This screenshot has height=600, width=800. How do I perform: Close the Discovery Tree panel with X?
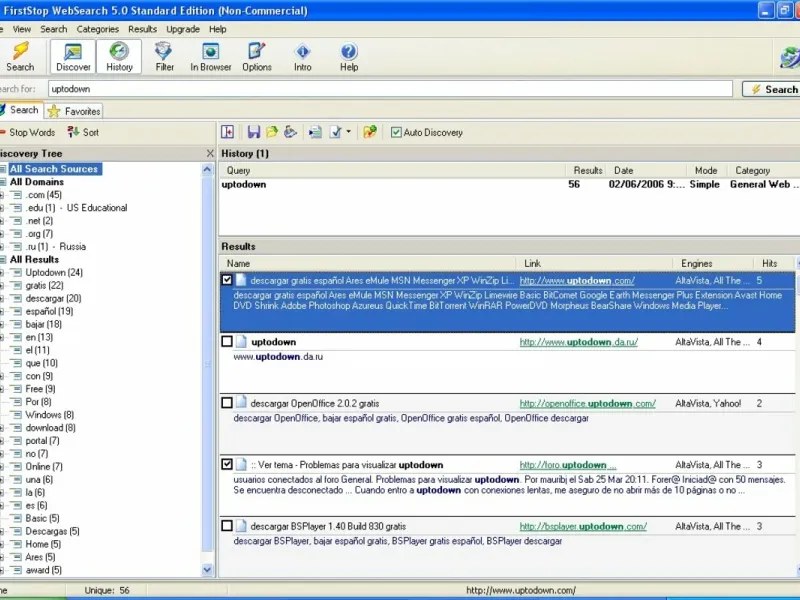tap(210, 153)
